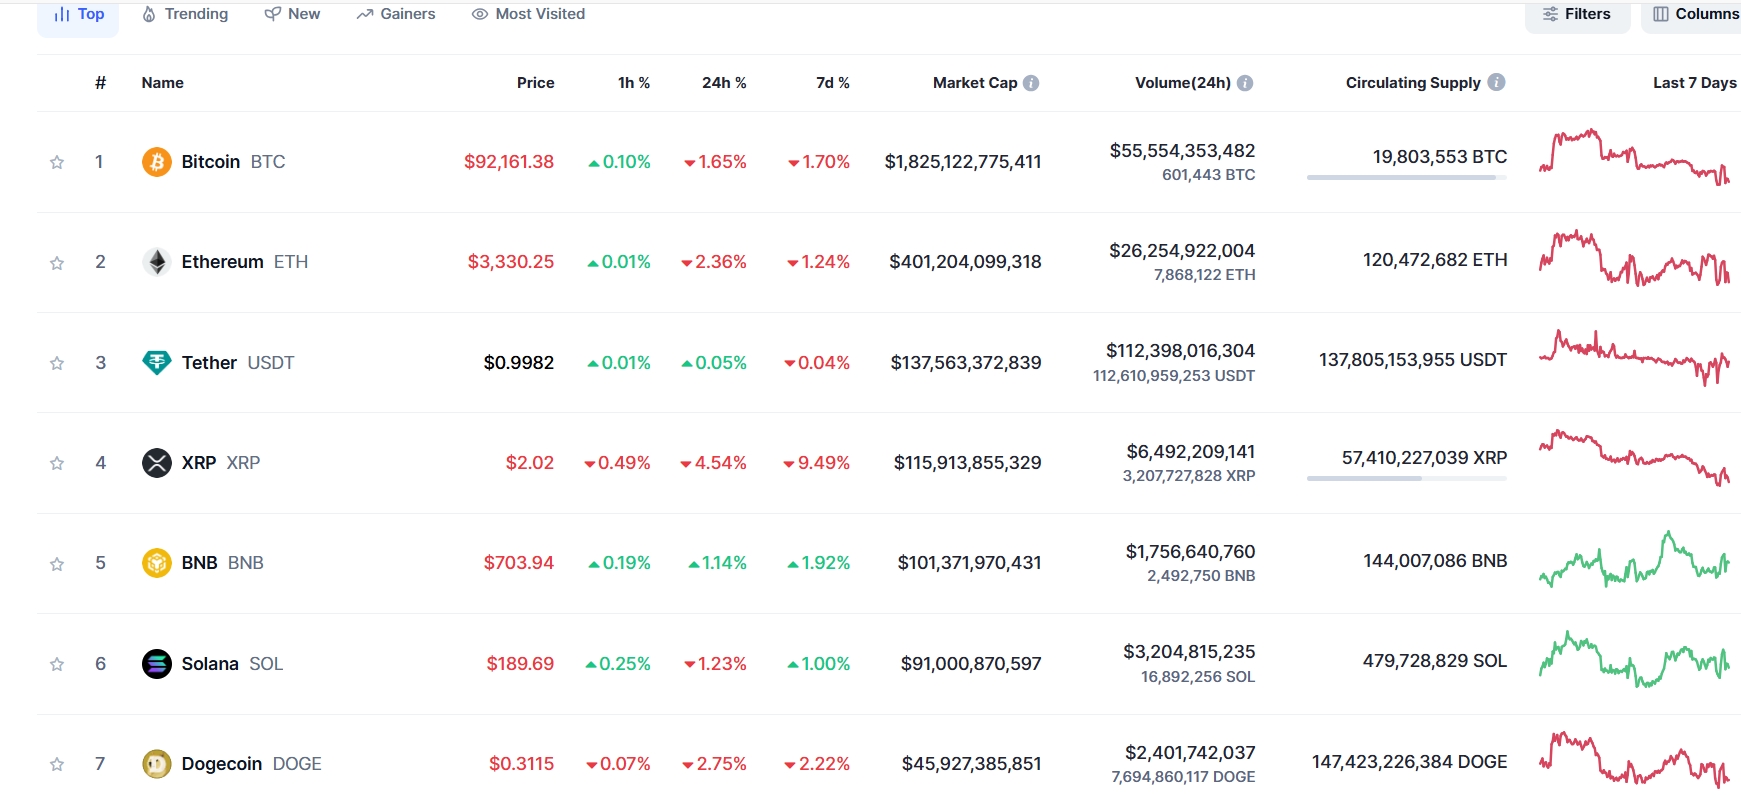Sort by the 7d % column header
Viewport: 1741px width, 795px height.
(833, 83)
